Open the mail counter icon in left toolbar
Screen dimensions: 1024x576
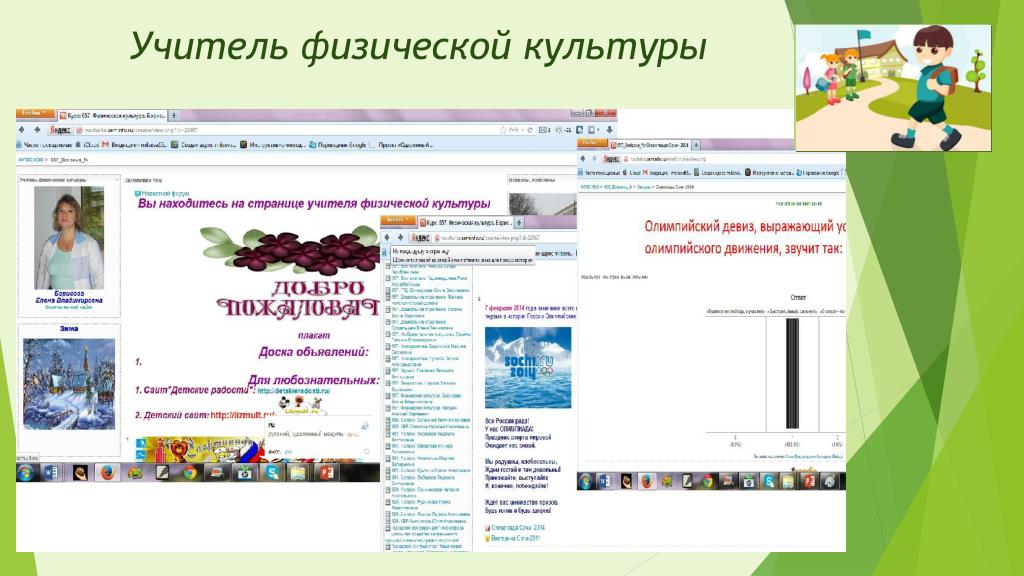[x=545, y=130]
